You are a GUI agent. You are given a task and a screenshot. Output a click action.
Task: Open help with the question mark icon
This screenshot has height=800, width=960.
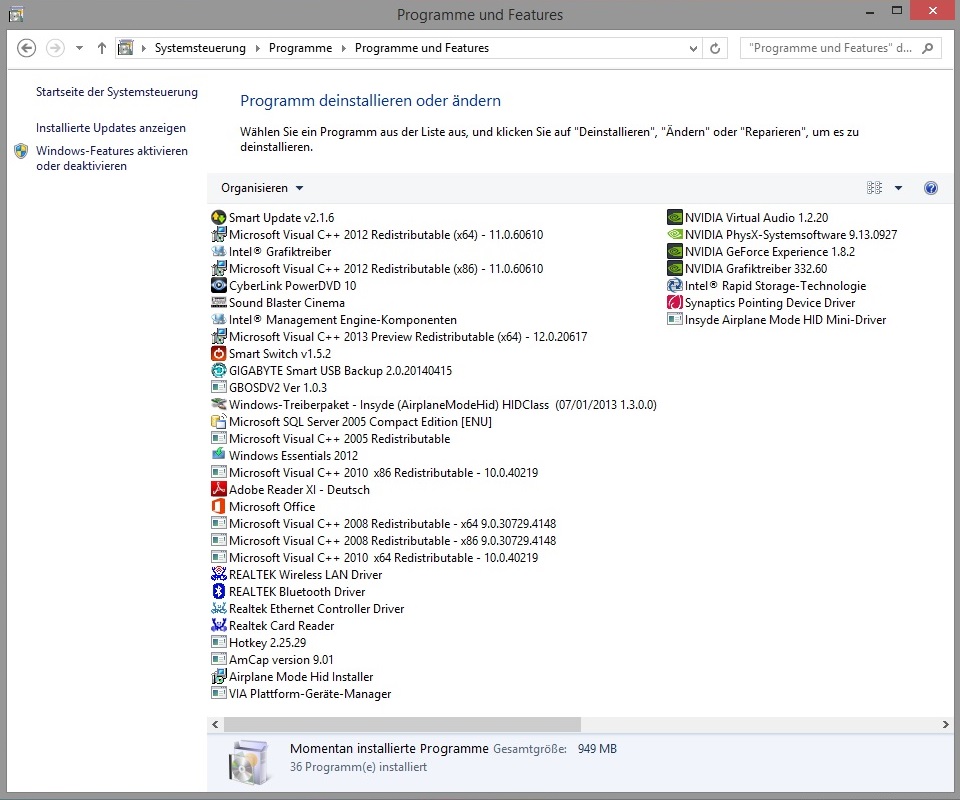(x=931, y=188)
